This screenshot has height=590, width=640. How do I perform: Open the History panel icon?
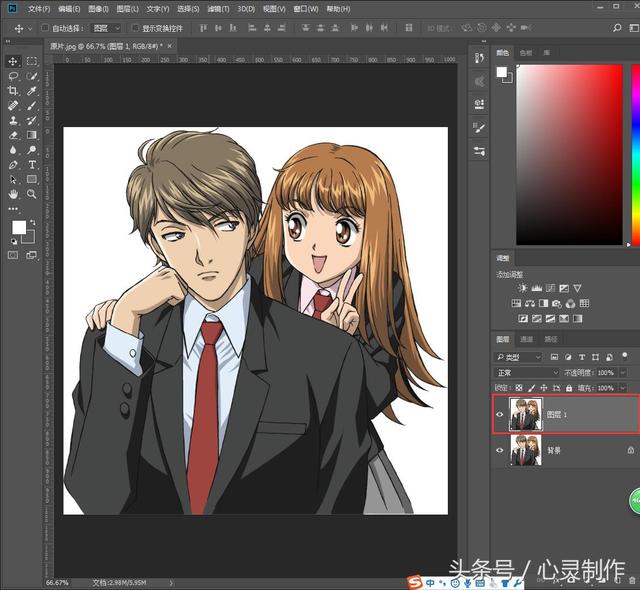click(x=479, y=58)
